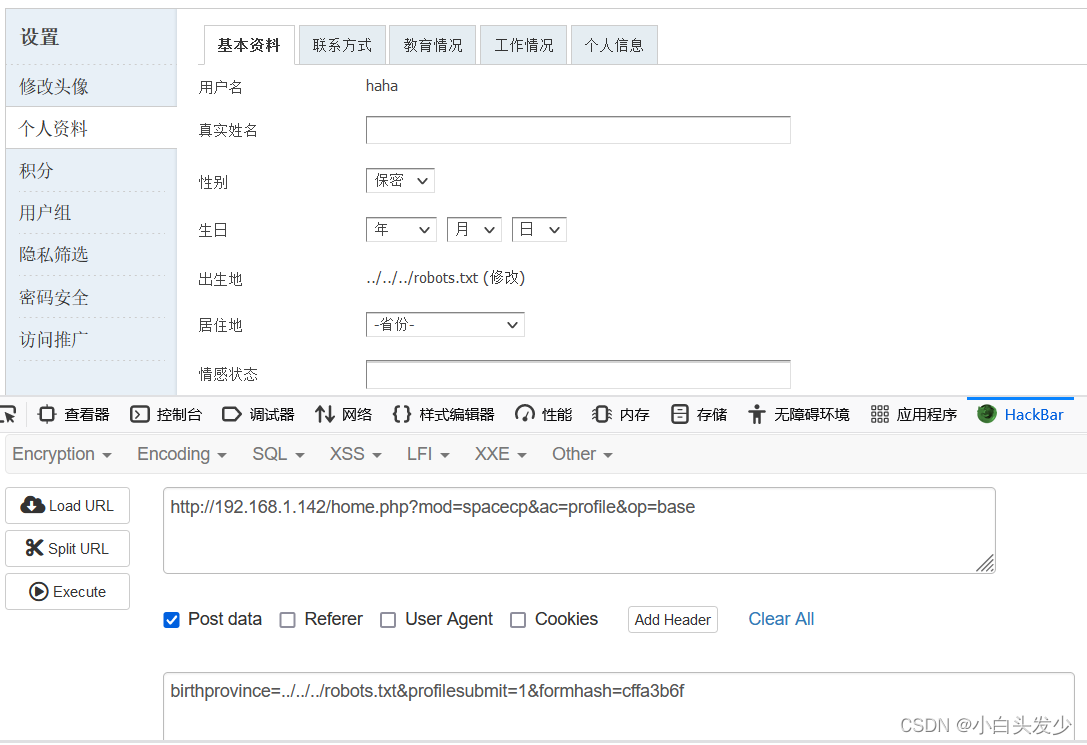Enable the Referer checkbox
Viewport: 1087px width, 745px height.
point(287,620)
